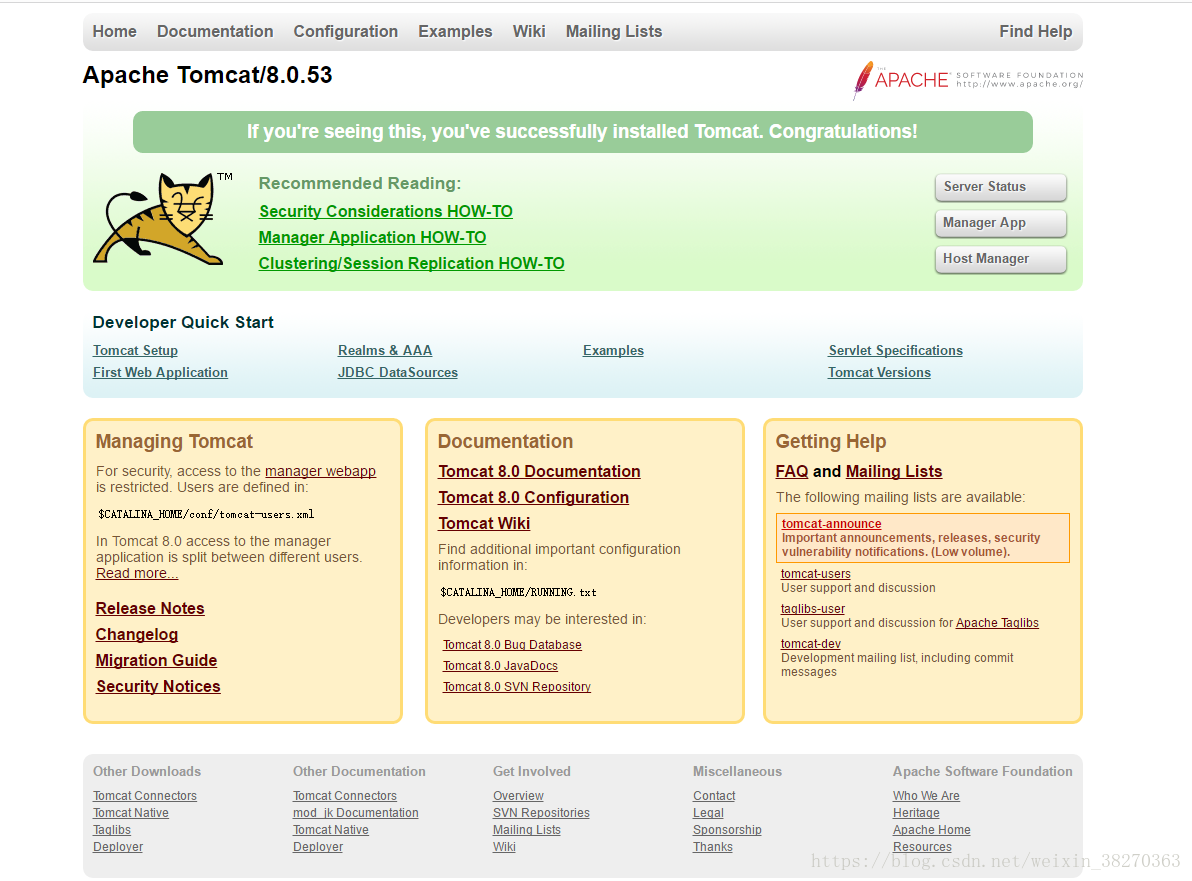
Task: Follow the Tomcat Setup link
Action: click(135, 350)
